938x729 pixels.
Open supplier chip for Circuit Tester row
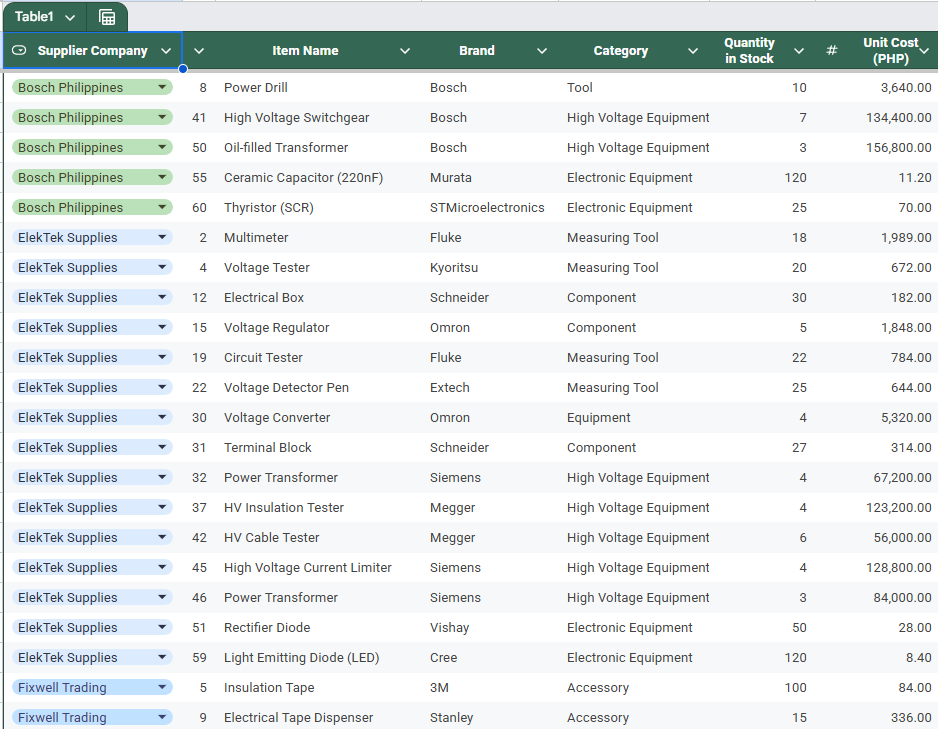pos(92,357)
